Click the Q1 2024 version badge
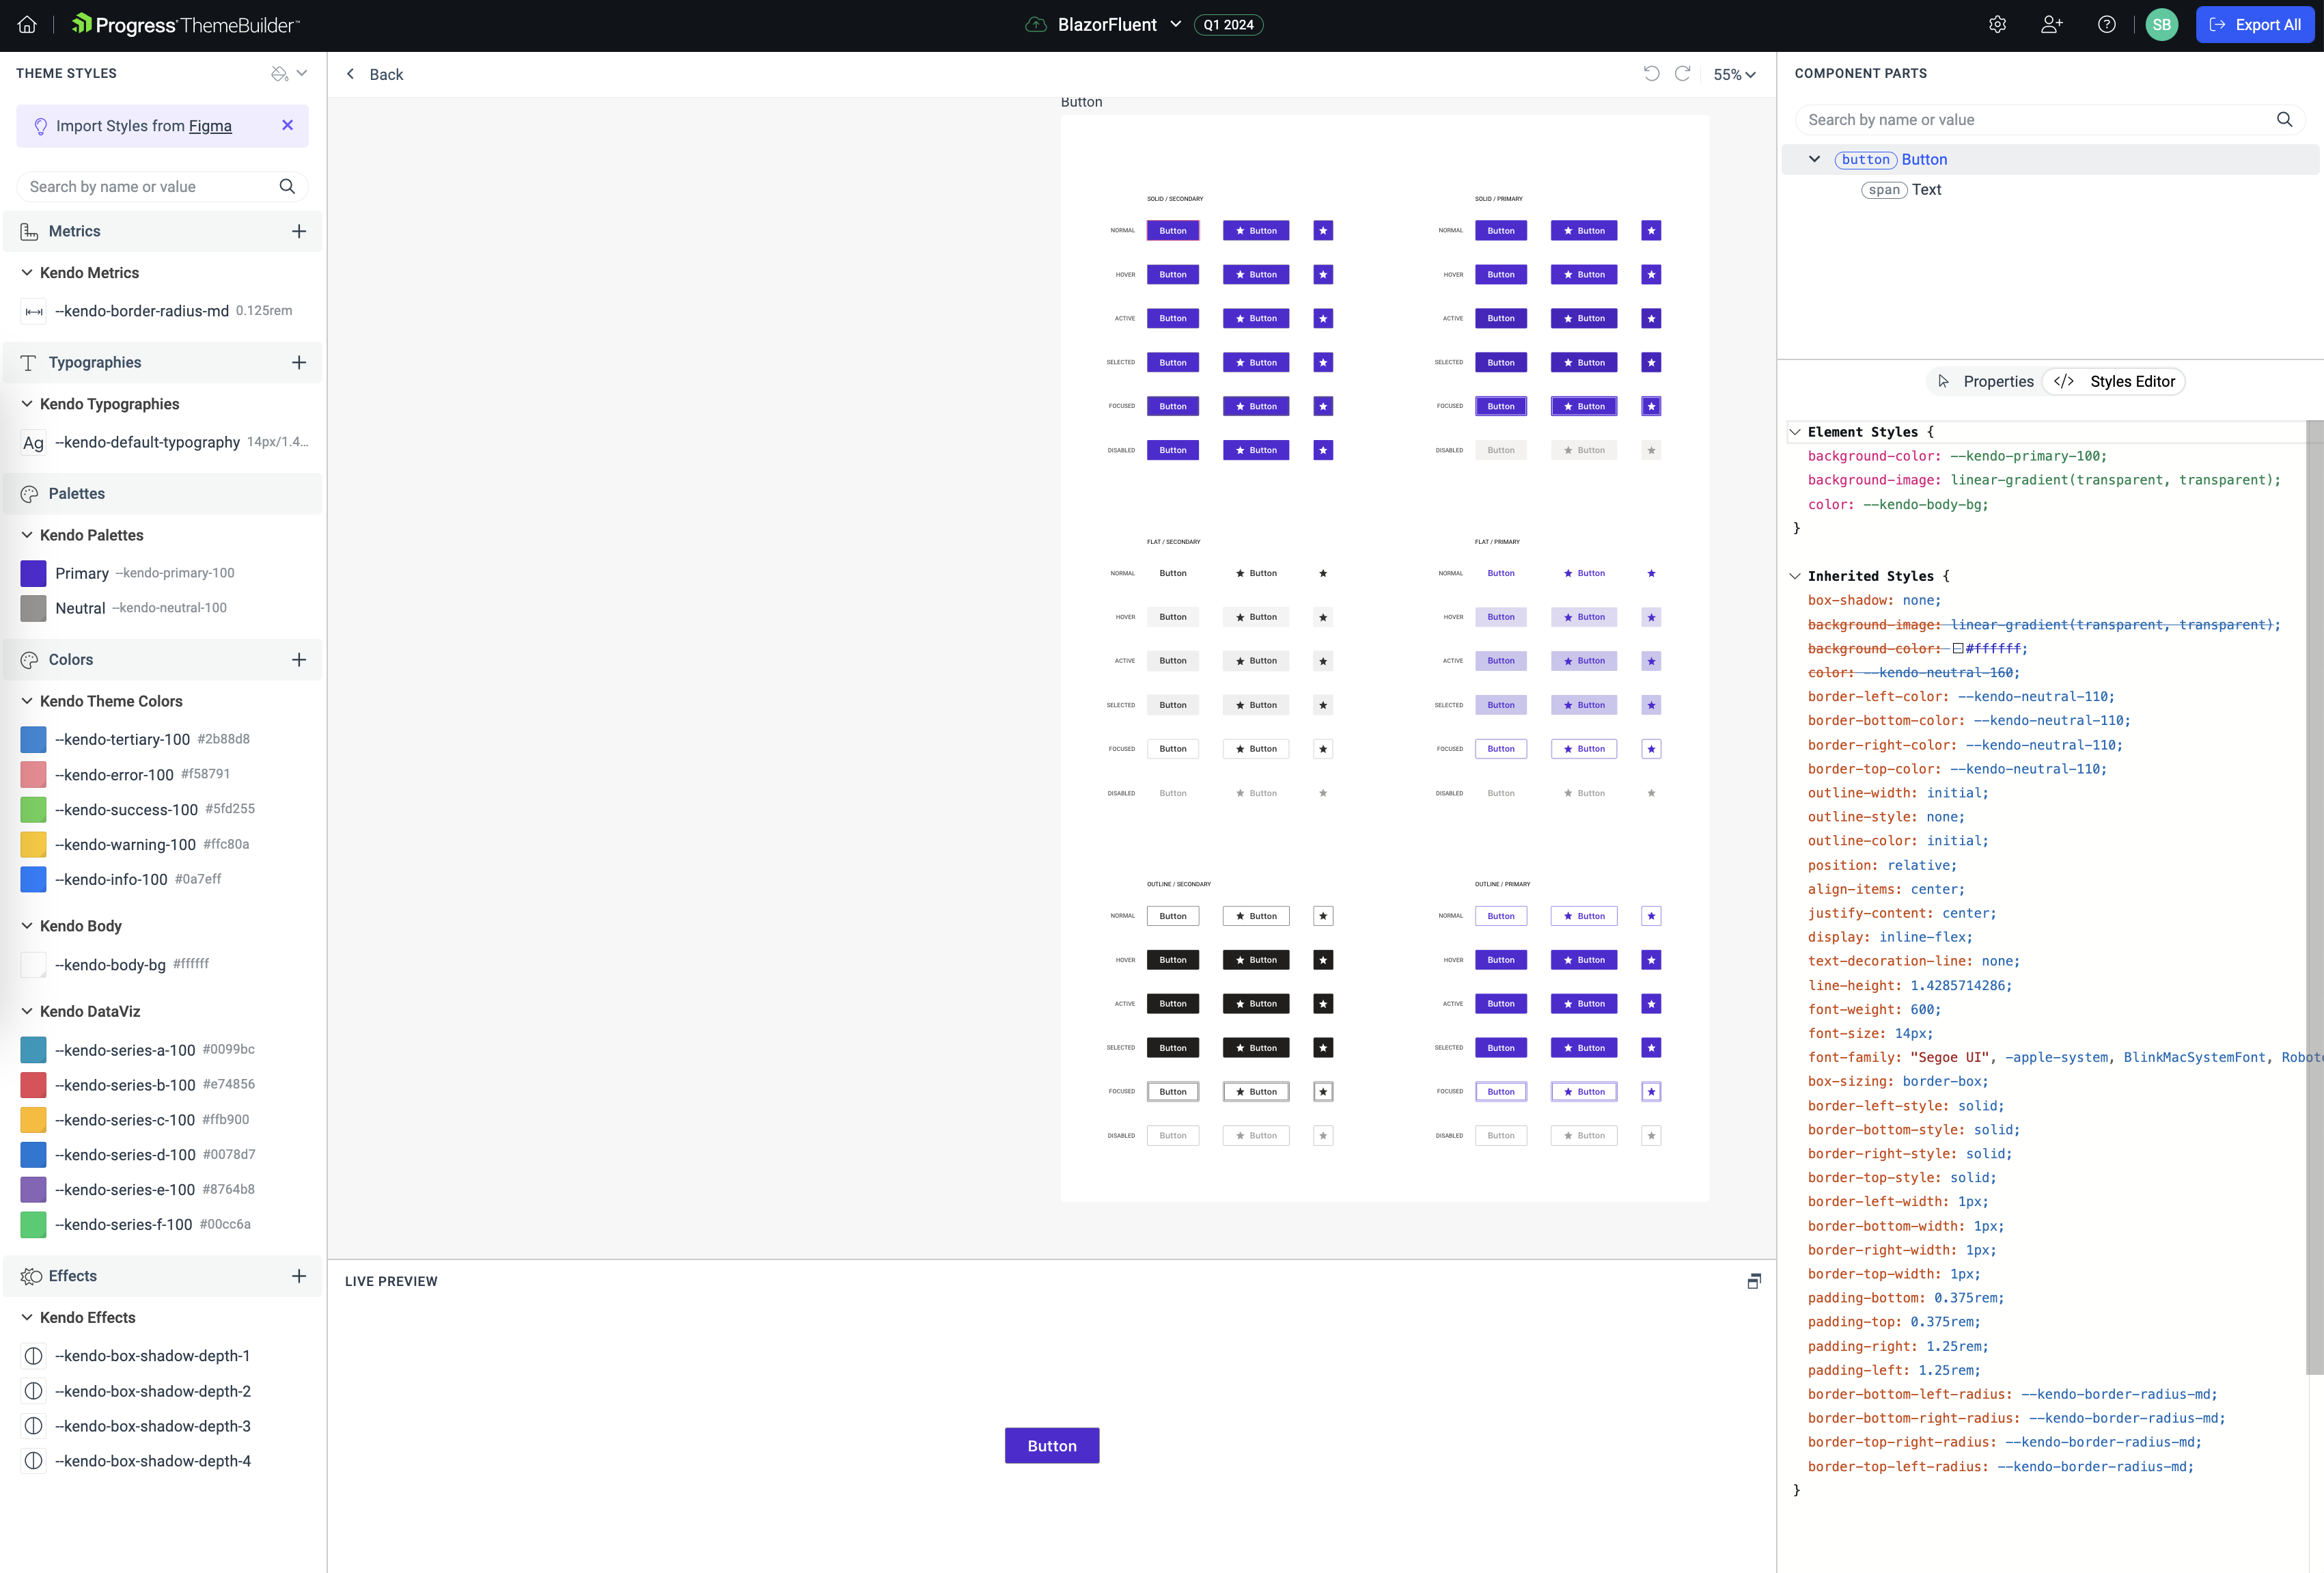This screenshot has width=2324, height=1573. click(1228, 25)
